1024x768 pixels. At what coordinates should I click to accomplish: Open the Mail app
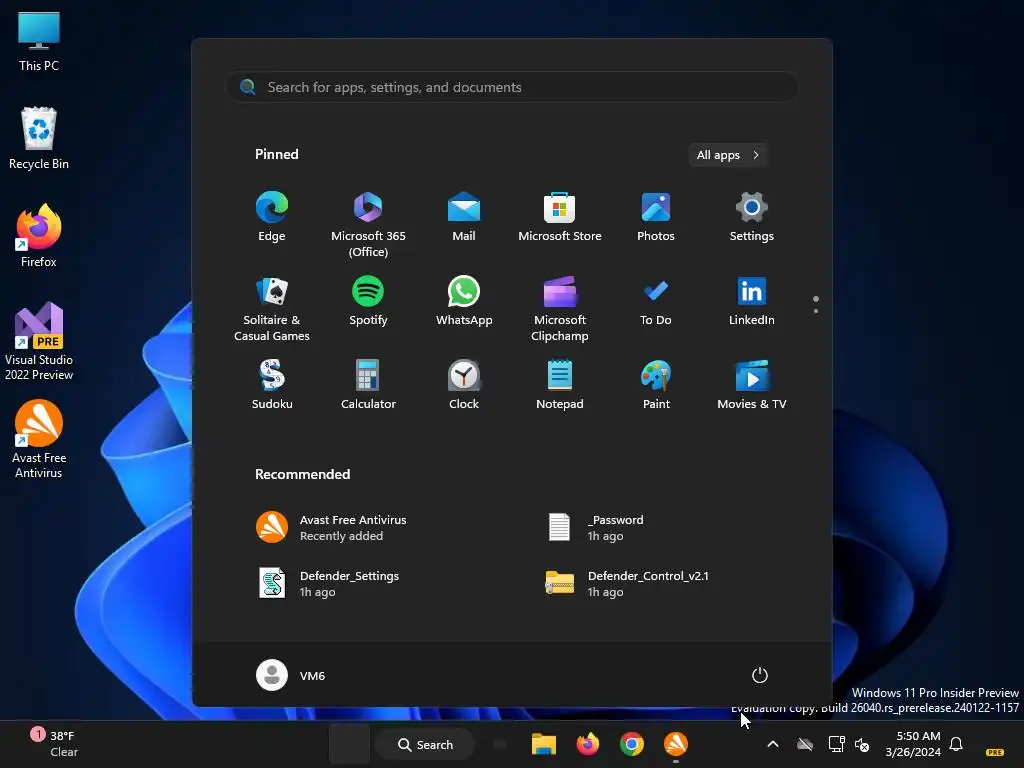[464, 217]
